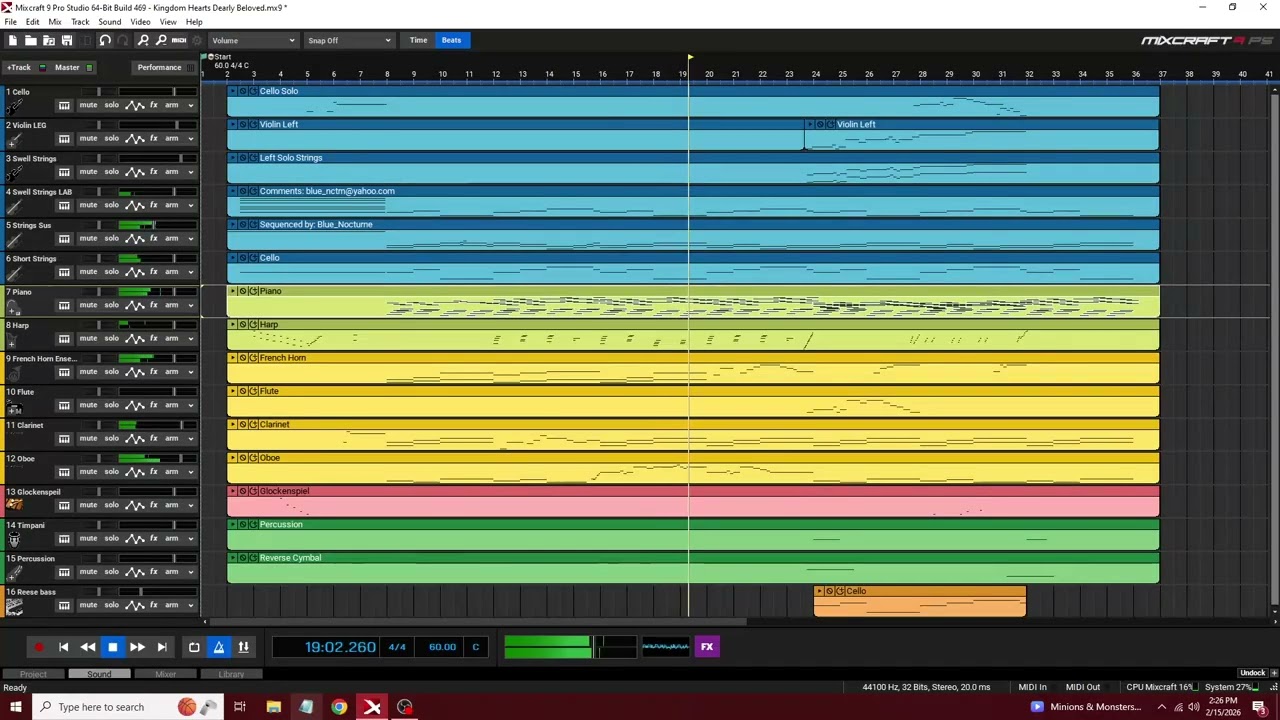Click the record button in transport

click(x=39, y=647)
